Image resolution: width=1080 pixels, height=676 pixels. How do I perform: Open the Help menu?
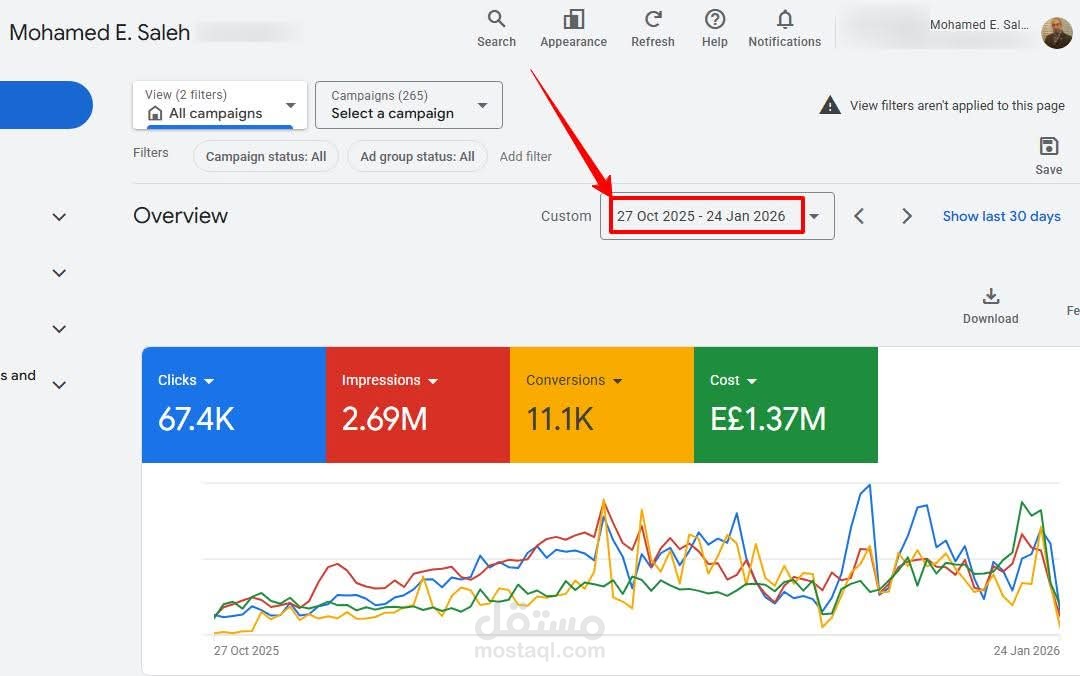click(x=715, y=28)
